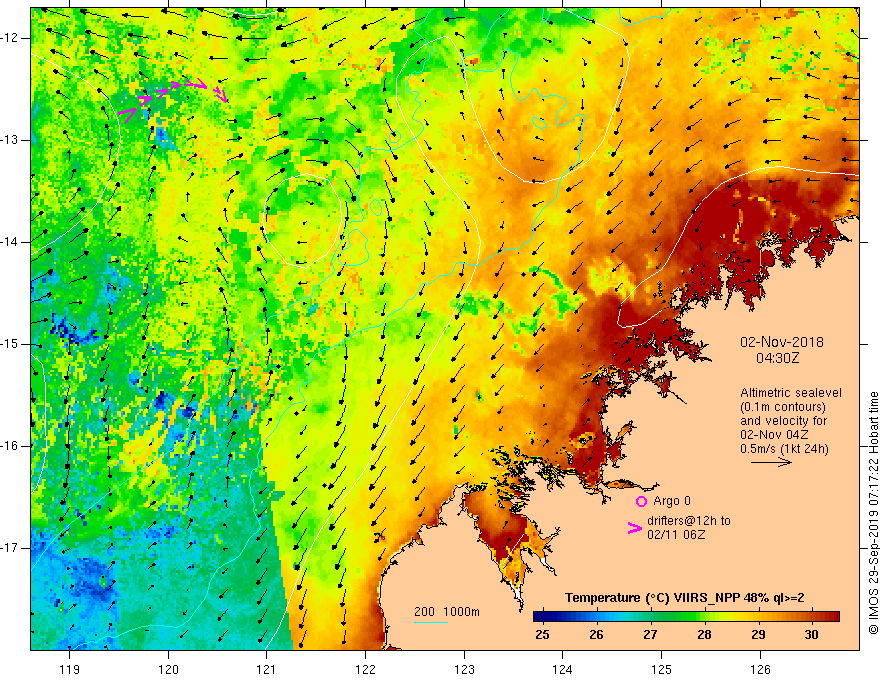Click the latitude label -14
880x680 pixels.
pyautogui.click(x=10, y=242)
